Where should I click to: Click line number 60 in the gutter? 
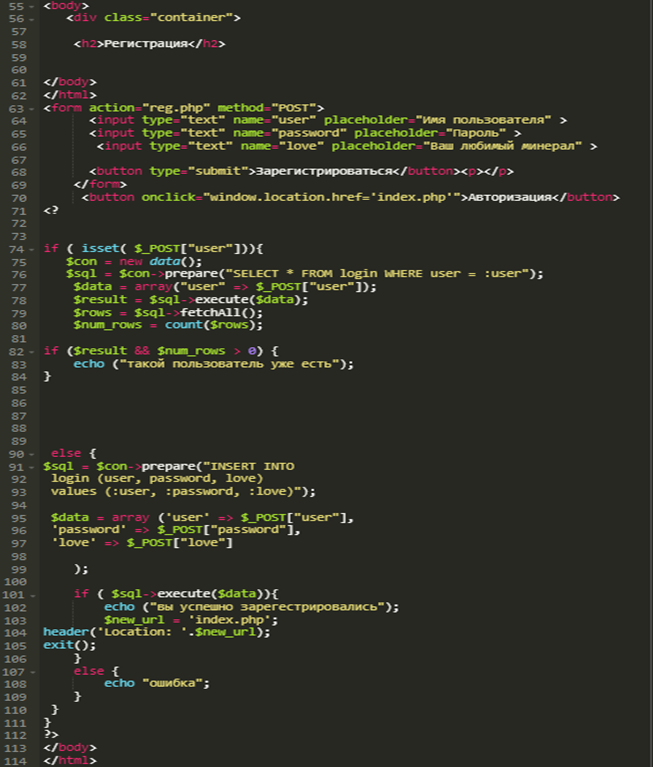19,70
